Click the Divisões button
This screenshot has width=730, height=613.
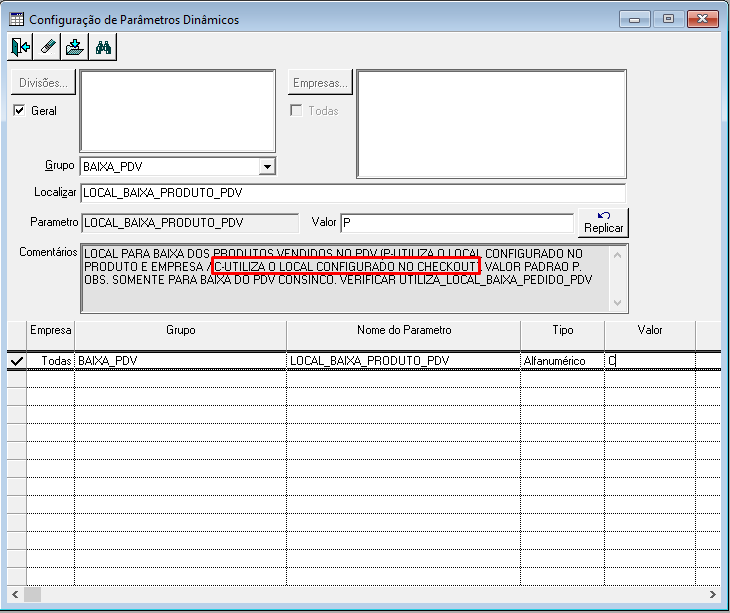(x=43, y=82)
